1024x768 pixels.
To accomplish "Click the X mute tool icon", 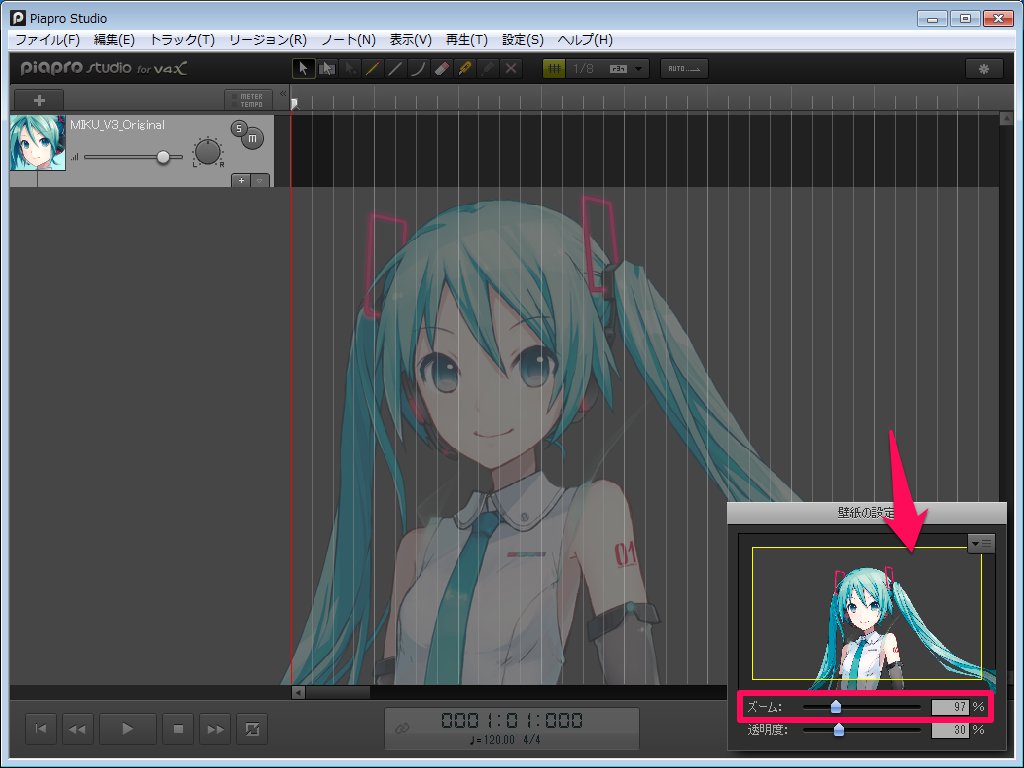I will coord(511,69).
